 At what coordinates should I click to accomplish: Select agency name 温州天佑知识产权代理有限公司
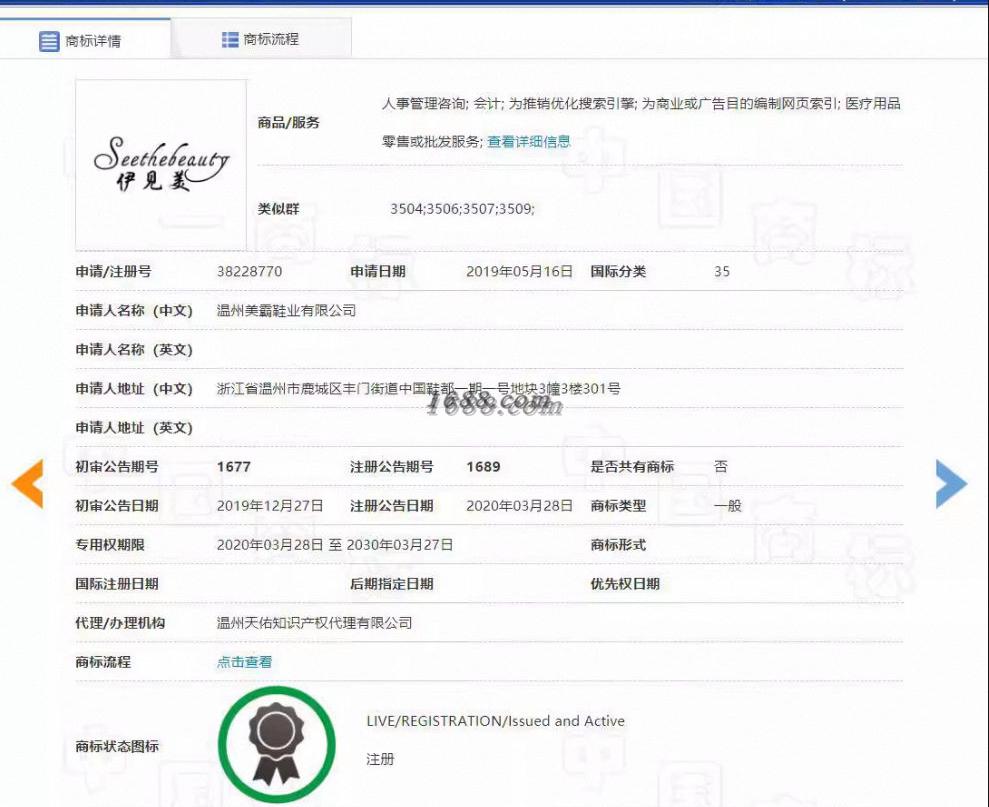314,623
